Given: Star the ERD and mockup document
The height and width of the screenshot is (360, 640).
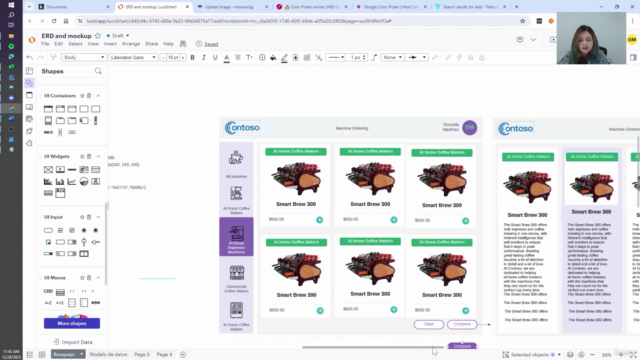Looking at the screenshot, I should tap(98, 36).
